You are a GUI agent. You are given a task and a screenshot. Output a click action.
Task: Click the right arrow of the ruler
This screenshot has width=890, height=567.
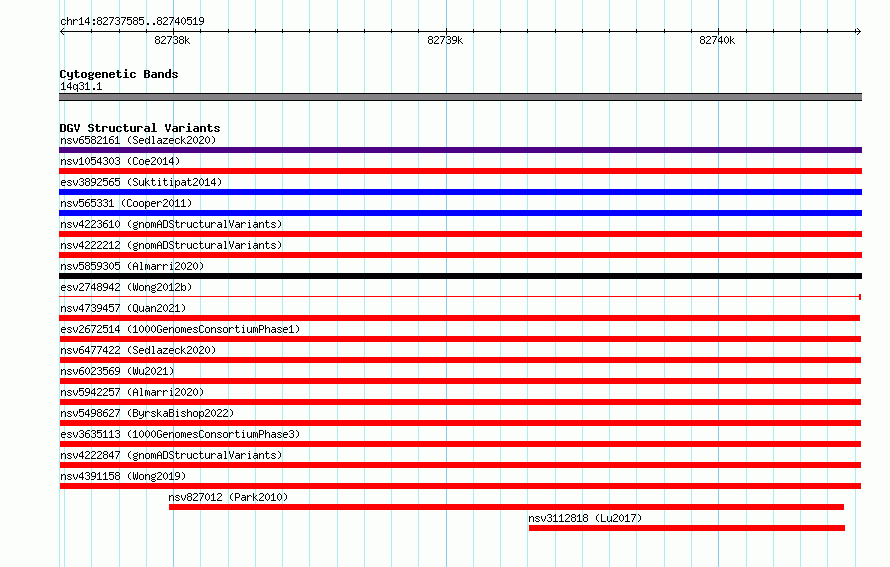(858, 31)
